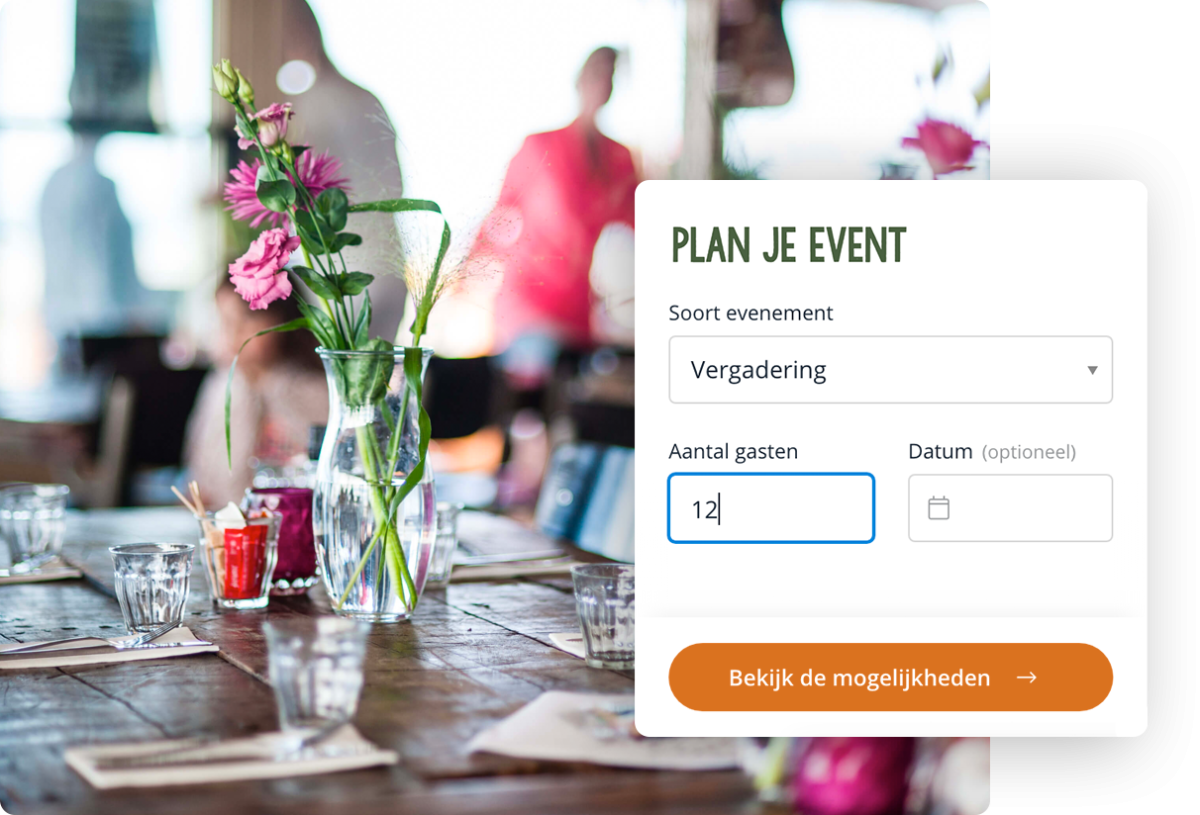
Task: Click the folded napkin on wooden table
Action: tap(228, 759)
